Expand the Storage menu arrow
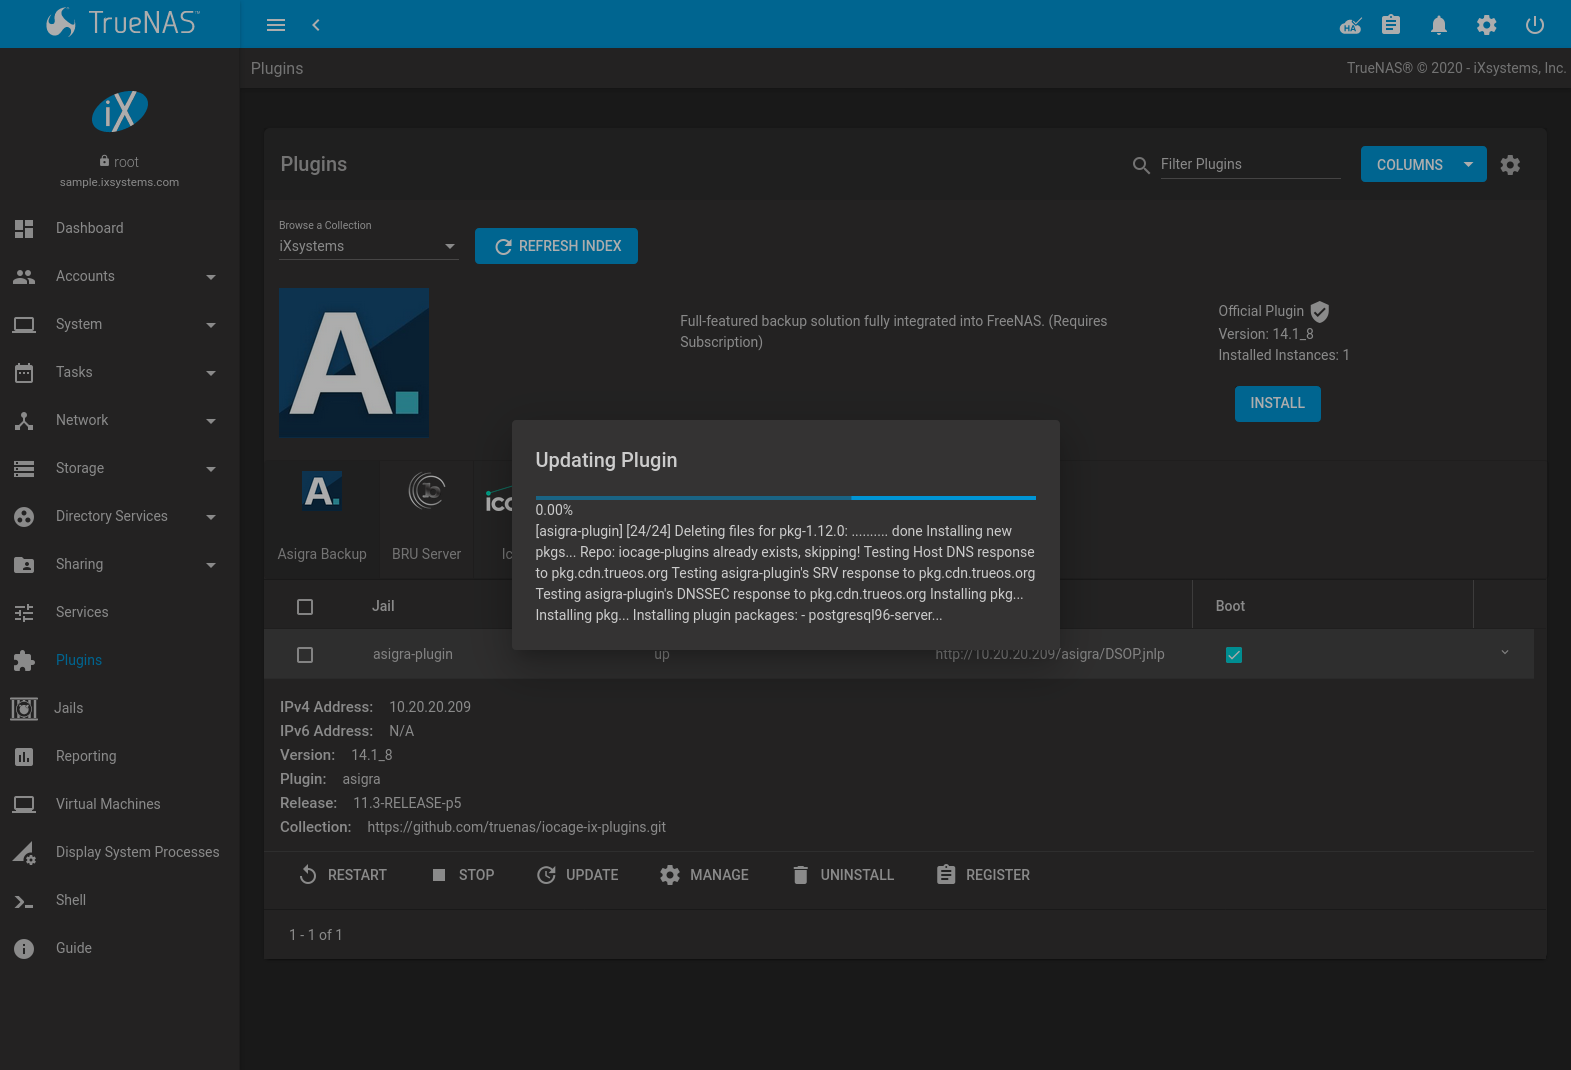 (x=211, y=469)
